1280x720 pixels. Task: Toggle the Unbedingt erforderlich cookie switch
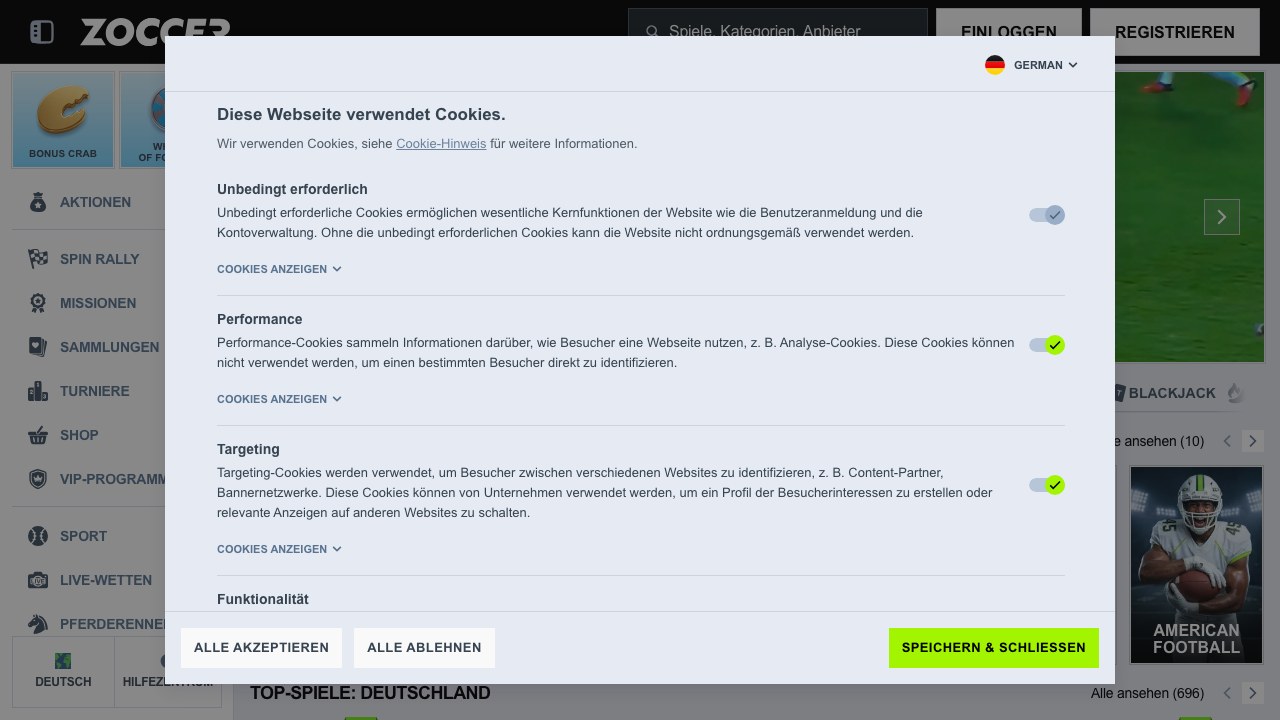tap(1047, 215)
